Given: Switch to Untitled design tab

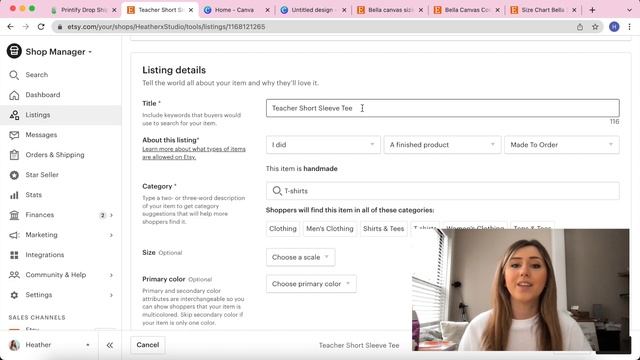Looking at the screenshot, I should pyautogui.click(x=312, y=10).
